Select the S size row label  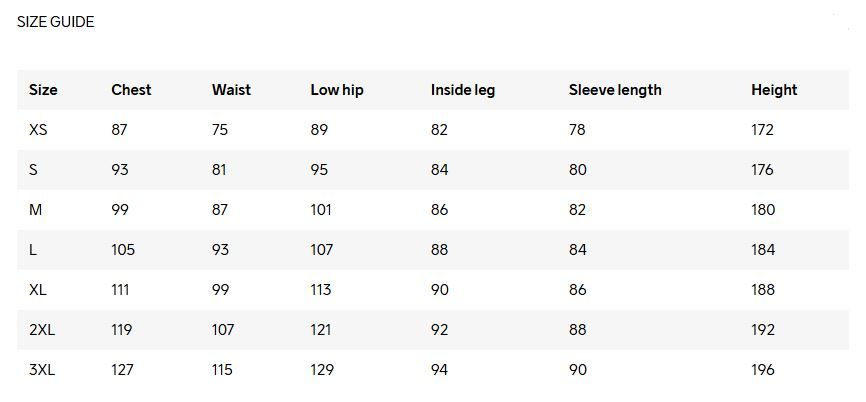point(33,170)
